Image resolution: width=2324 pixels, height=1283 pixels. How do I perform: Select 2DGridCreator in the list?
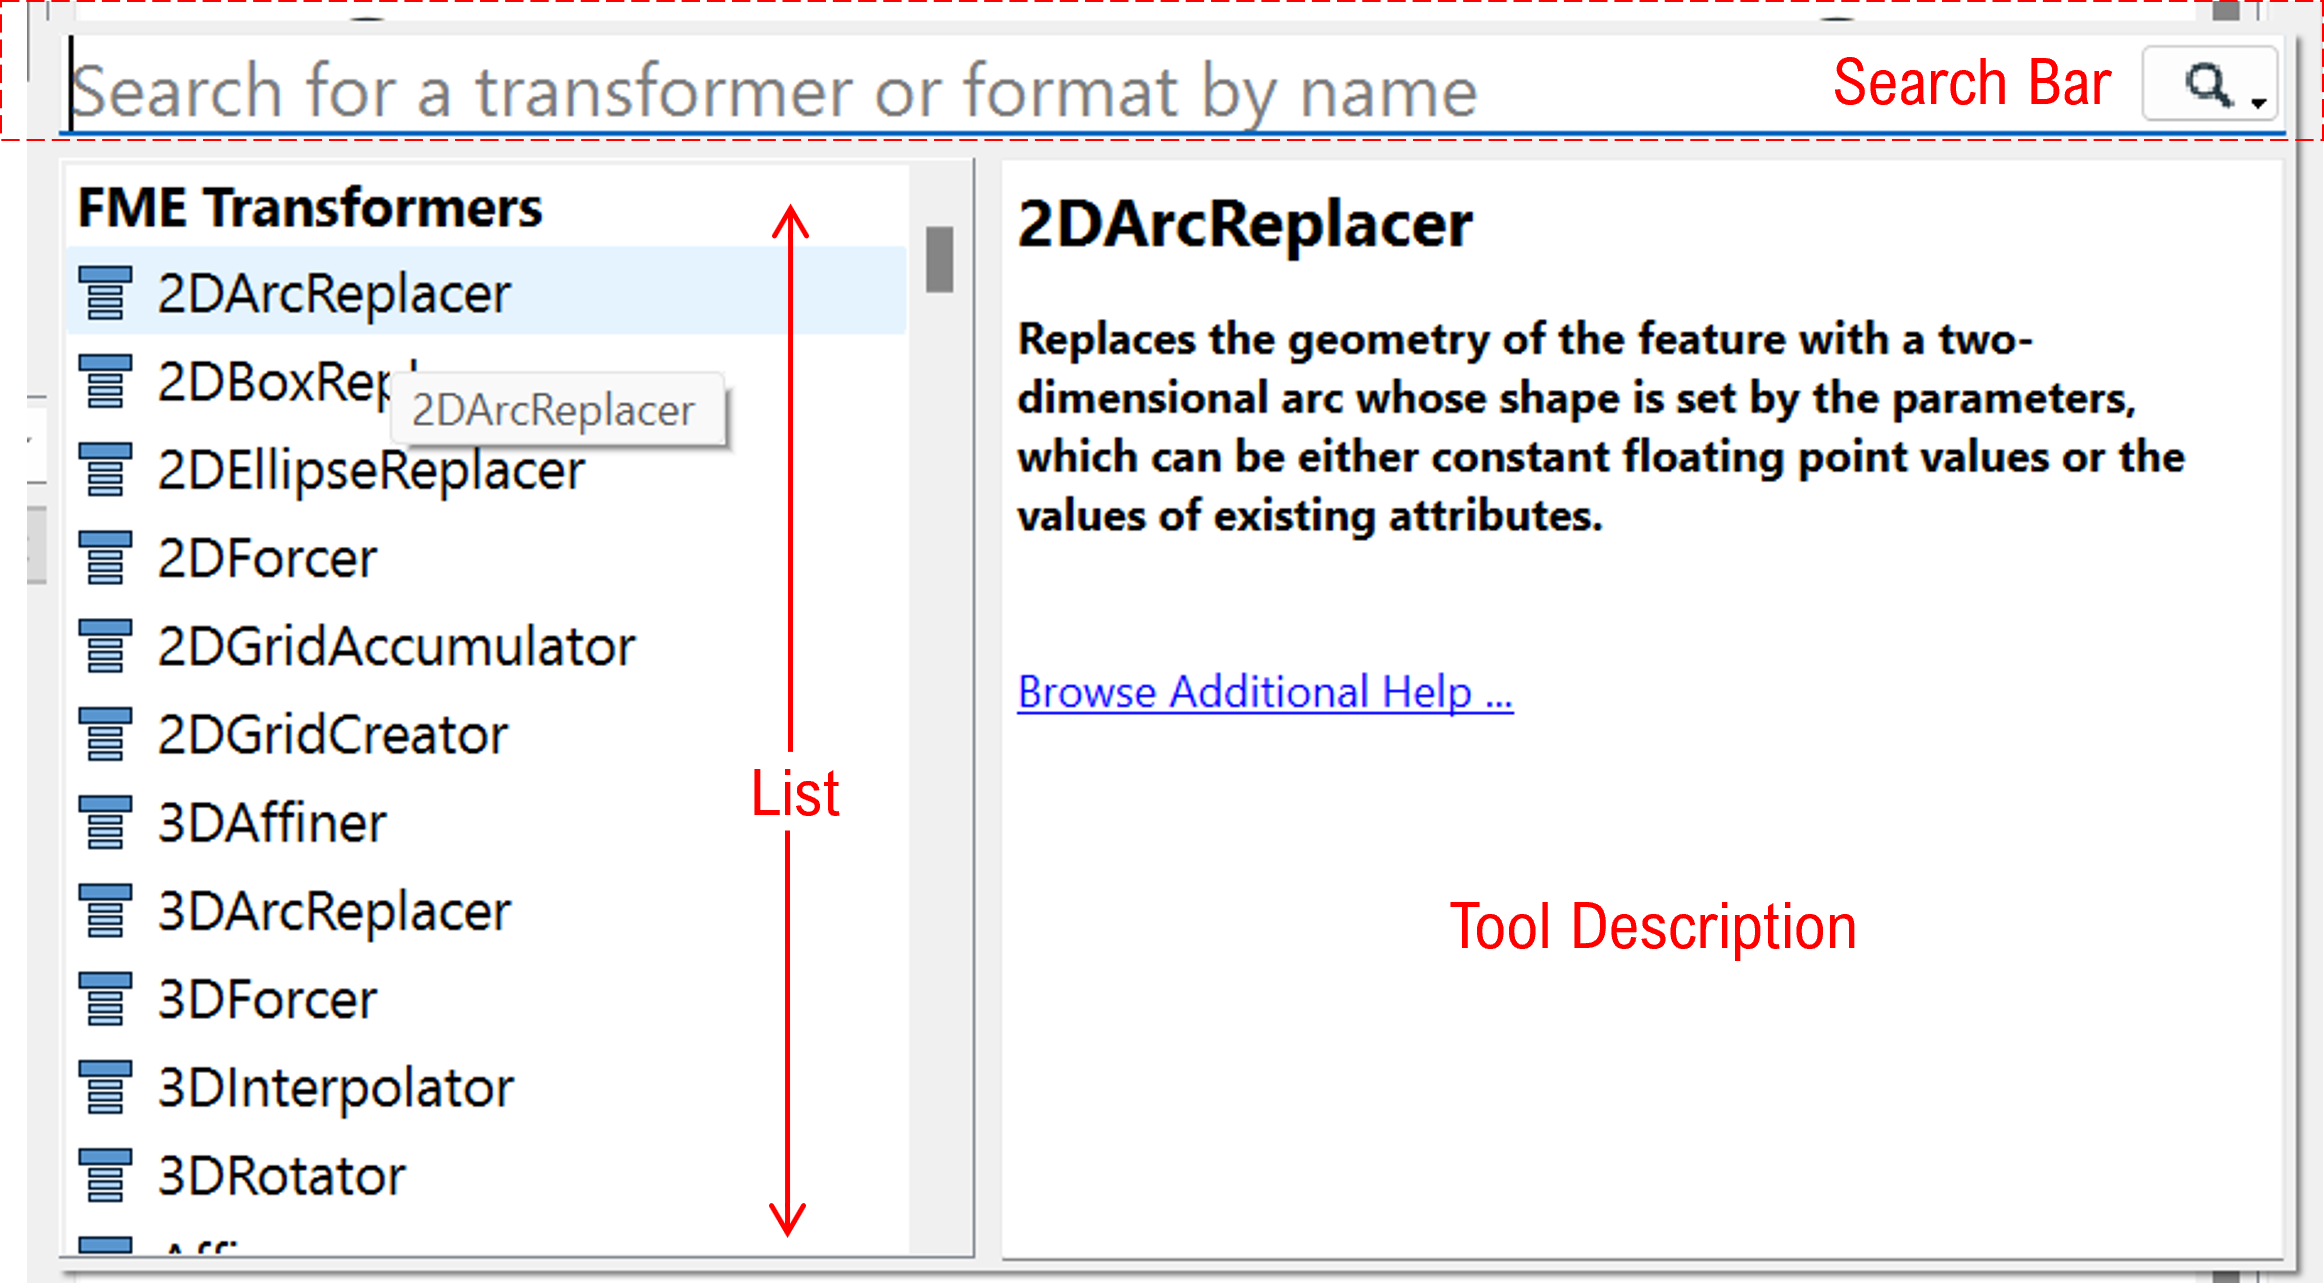coord(486,733)
